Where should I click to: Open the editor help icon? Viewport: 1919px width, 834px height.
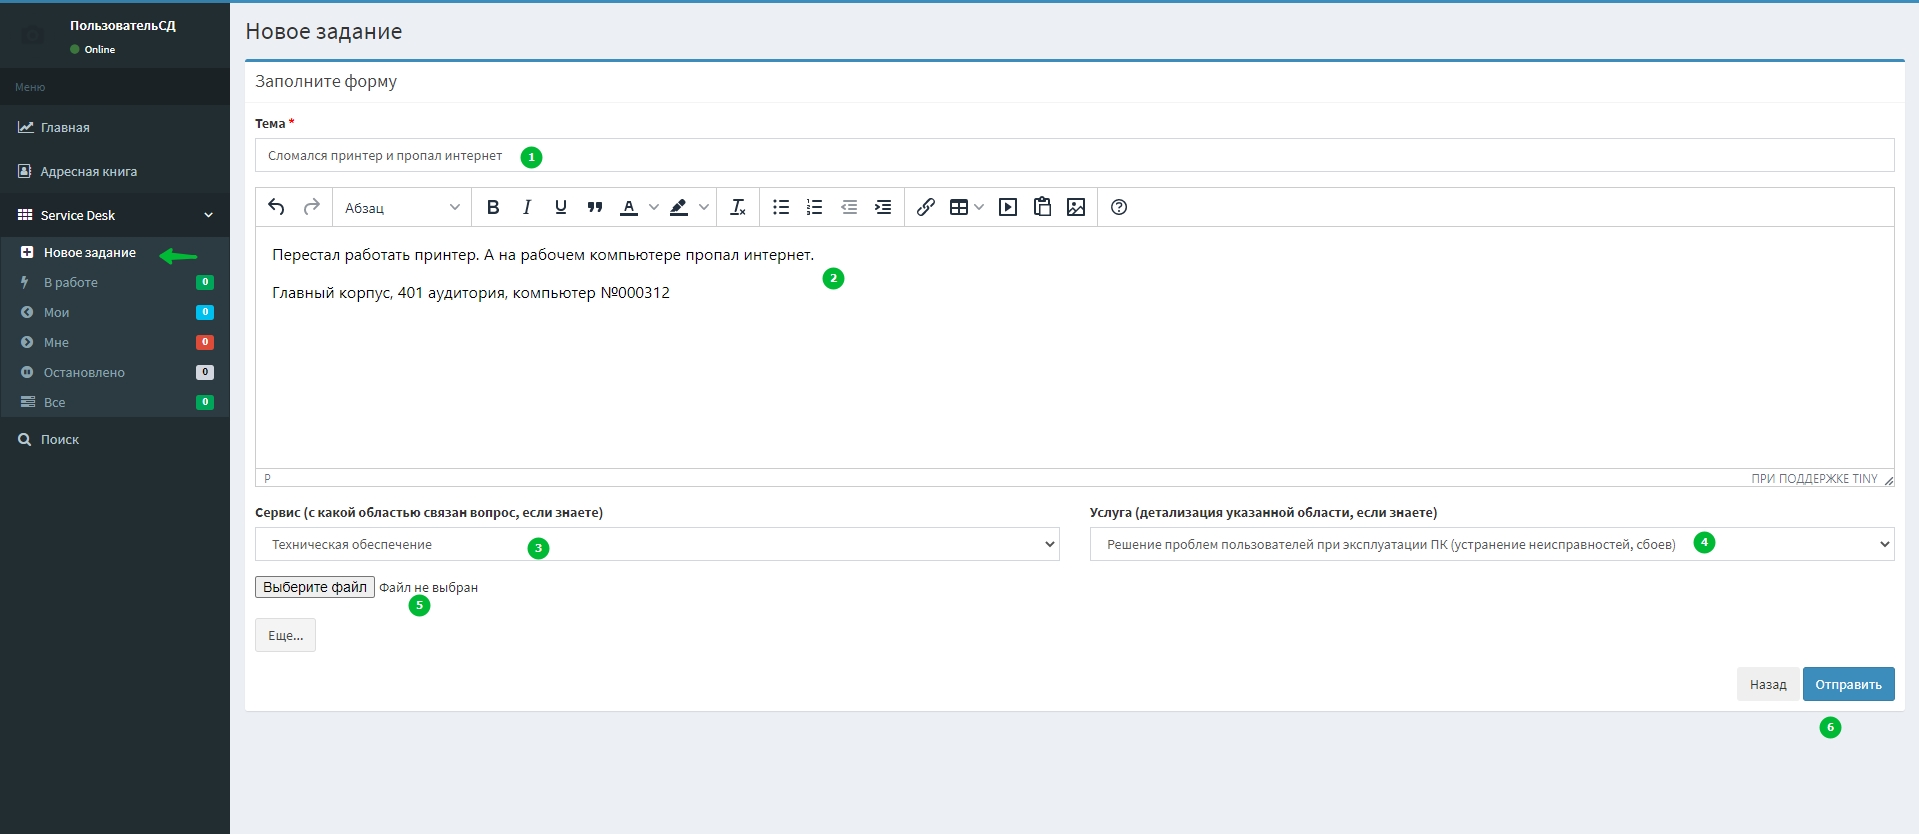click(1119, 207)
